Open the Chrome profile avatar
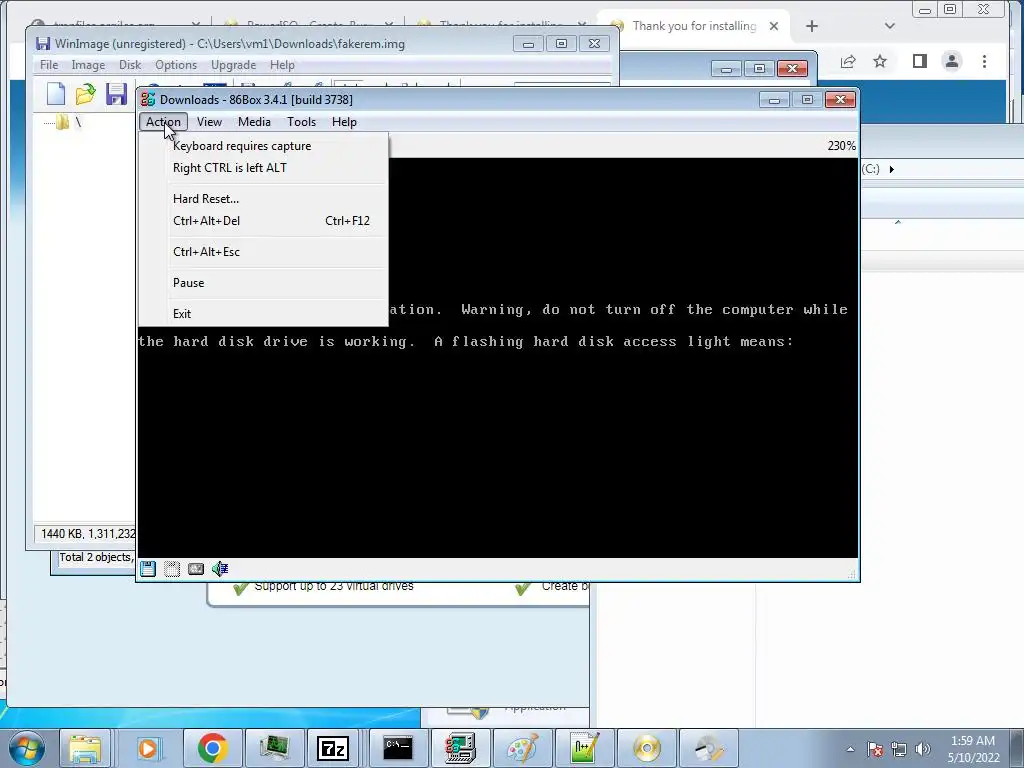This screenshot has width=1024, height=768. click(x=952, y=61)
